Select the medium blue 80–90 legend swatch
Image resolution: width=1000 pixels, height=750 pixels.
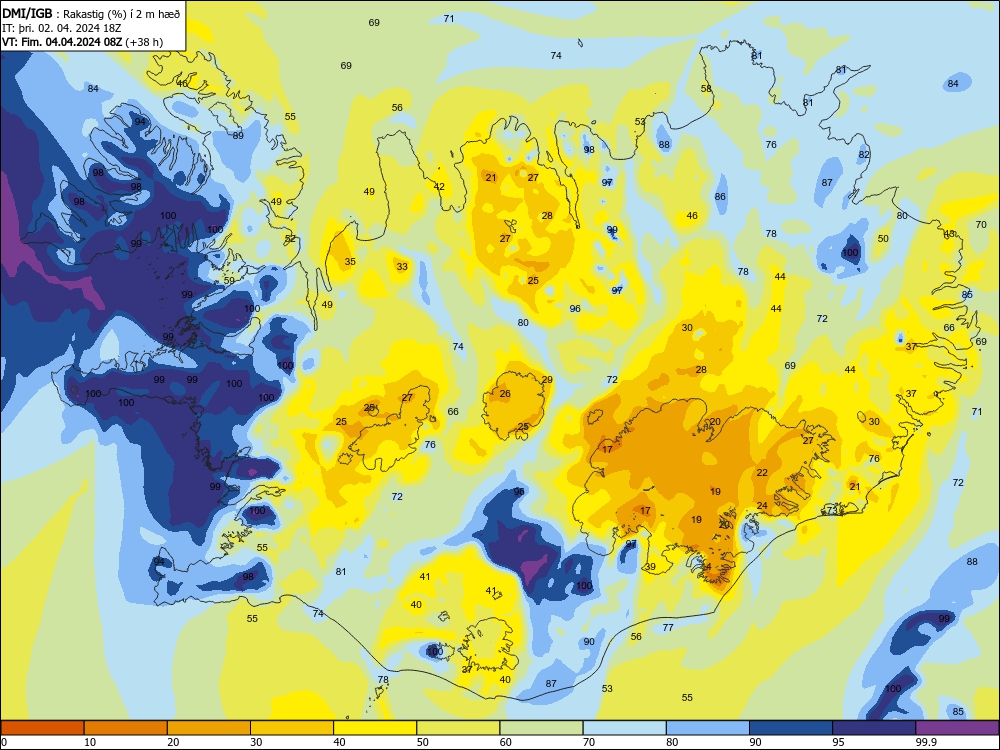(x=708, y=728)
